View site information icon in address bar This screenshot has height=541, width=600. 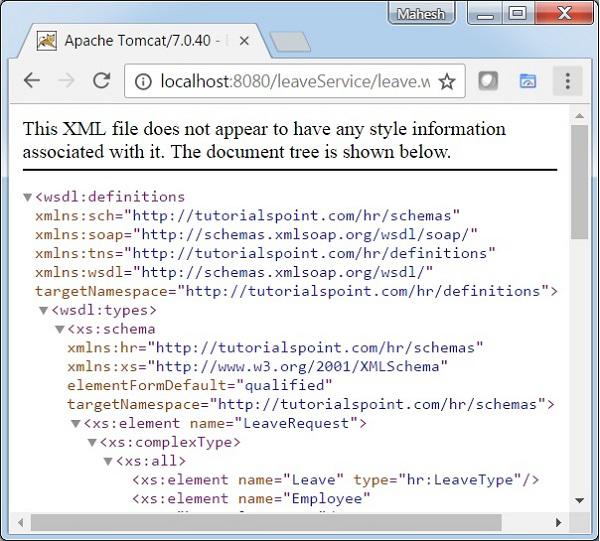143,81
